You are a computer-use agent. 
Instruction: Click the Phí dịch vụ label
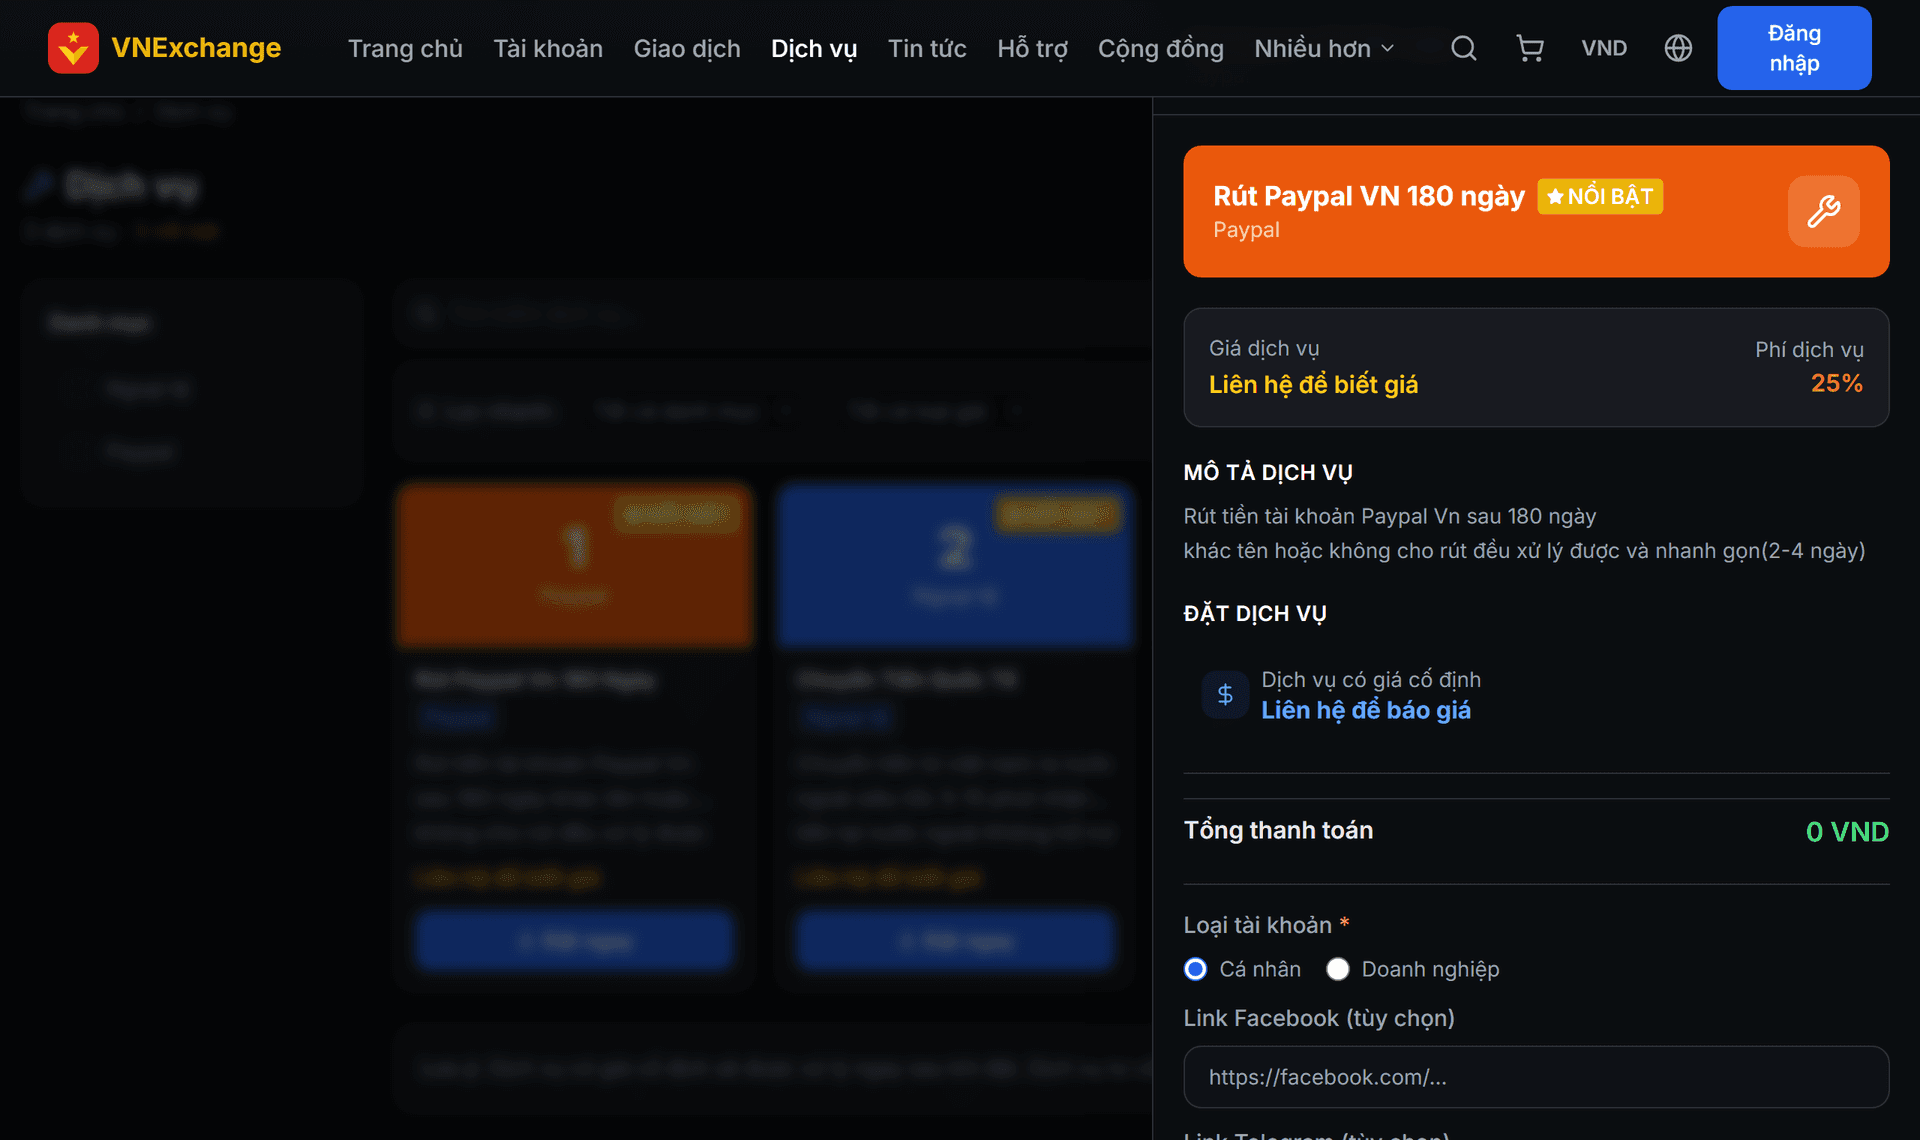pyautogui.click(x=1809, y=350)
